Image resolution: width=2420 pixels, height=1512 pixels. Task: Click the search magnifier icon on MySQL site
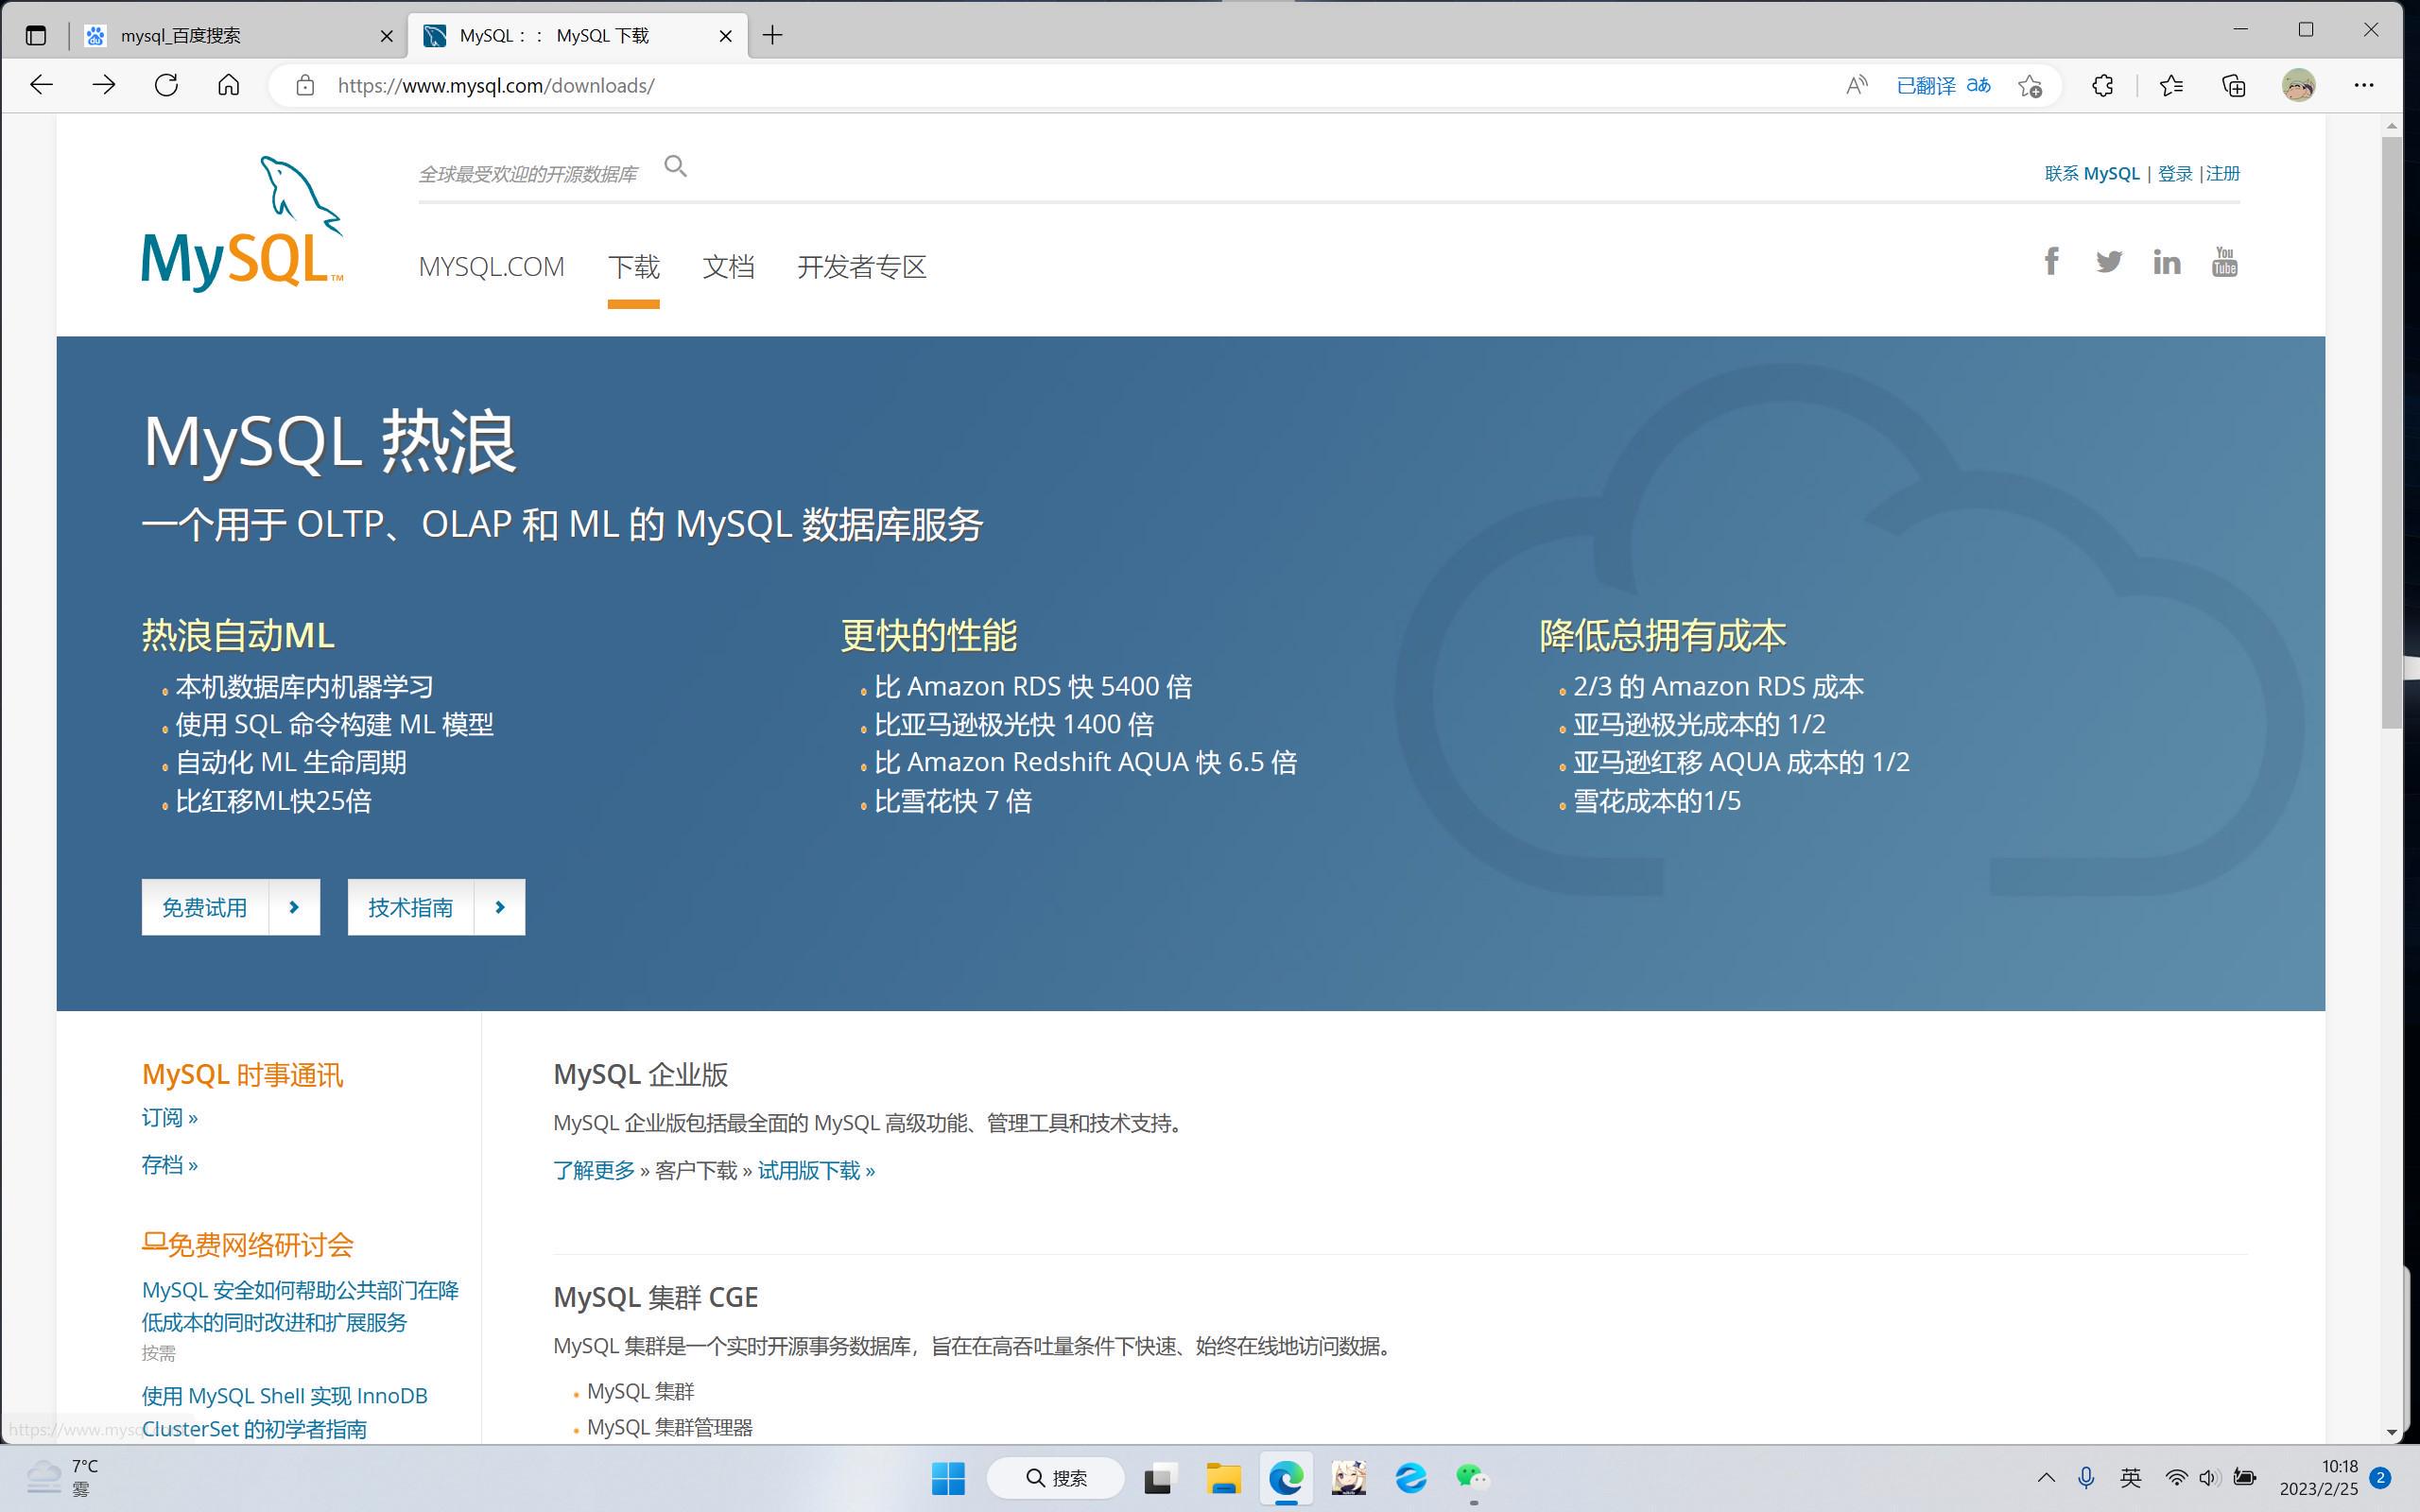(x=676, y=166)
